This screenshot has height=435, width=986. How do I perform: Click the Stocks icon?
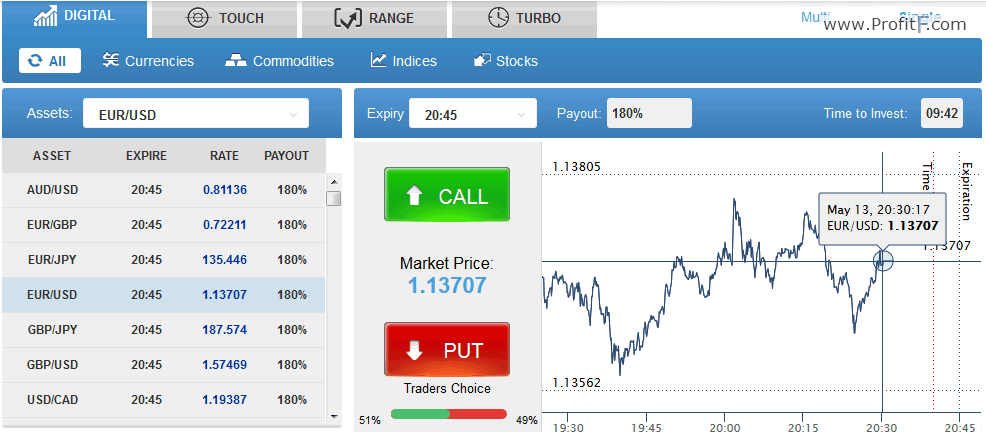click(482, 60)
